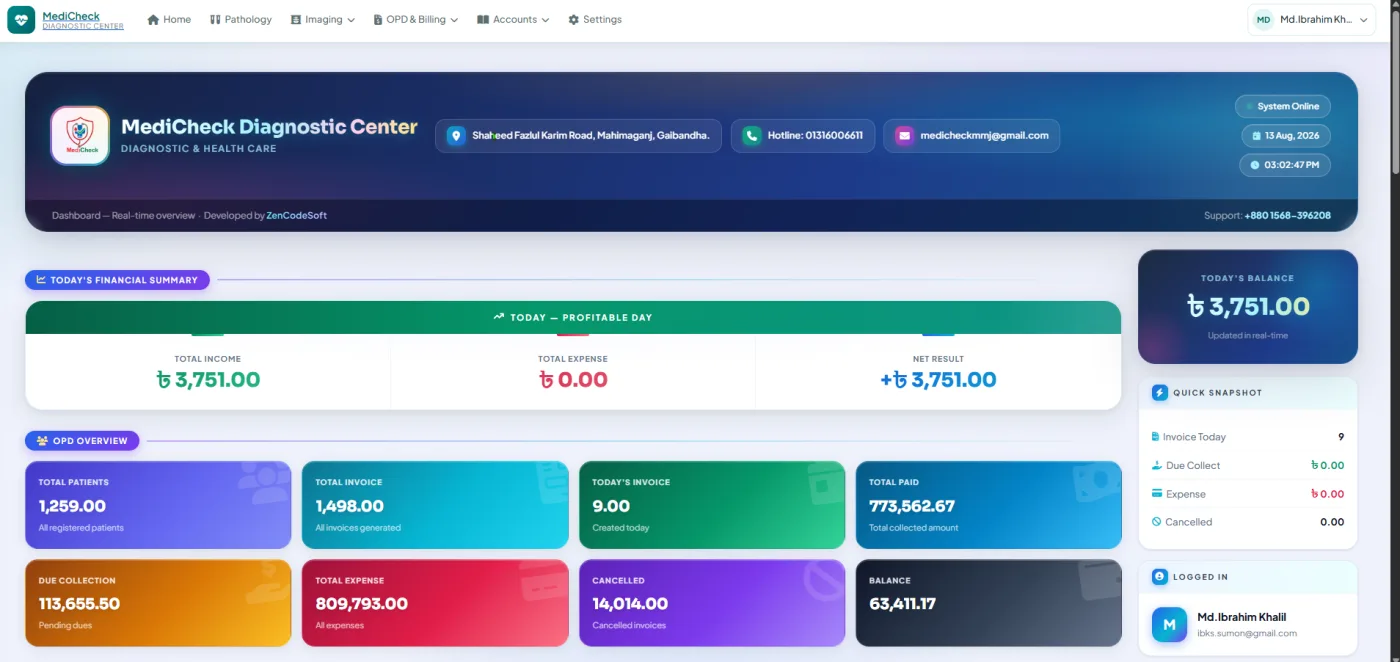Click the MediCheck heart logo icon
The height and width of the screenshot is (662, 1400).
tap(21, 20)
